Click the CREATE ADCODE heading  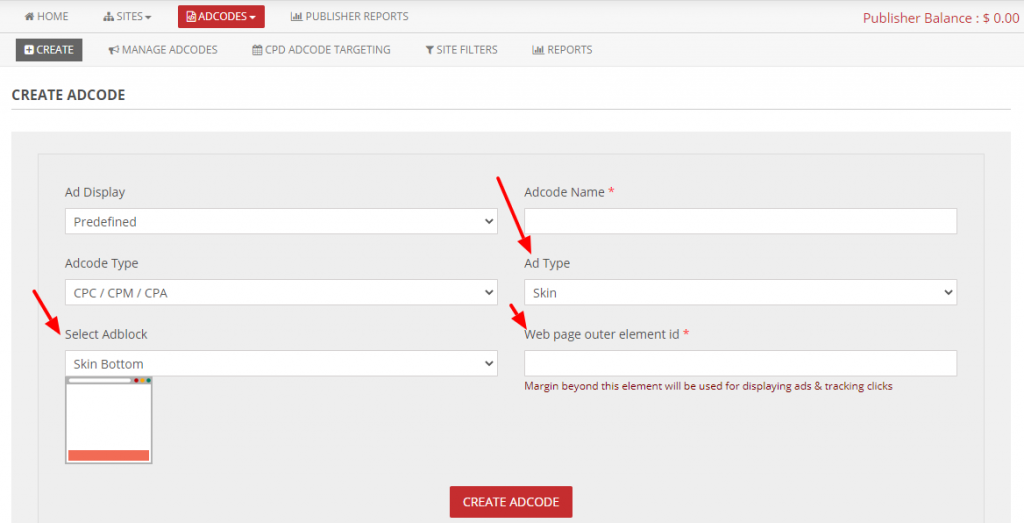[69, 95]
